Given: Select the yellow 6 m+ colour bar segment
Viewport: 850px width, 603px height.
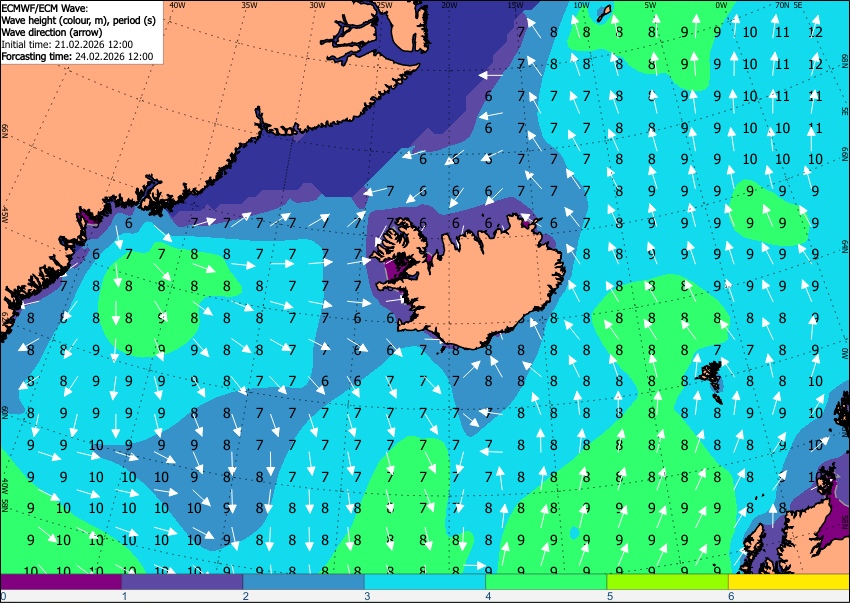Looking at the screenshot, I should (789, 582).
